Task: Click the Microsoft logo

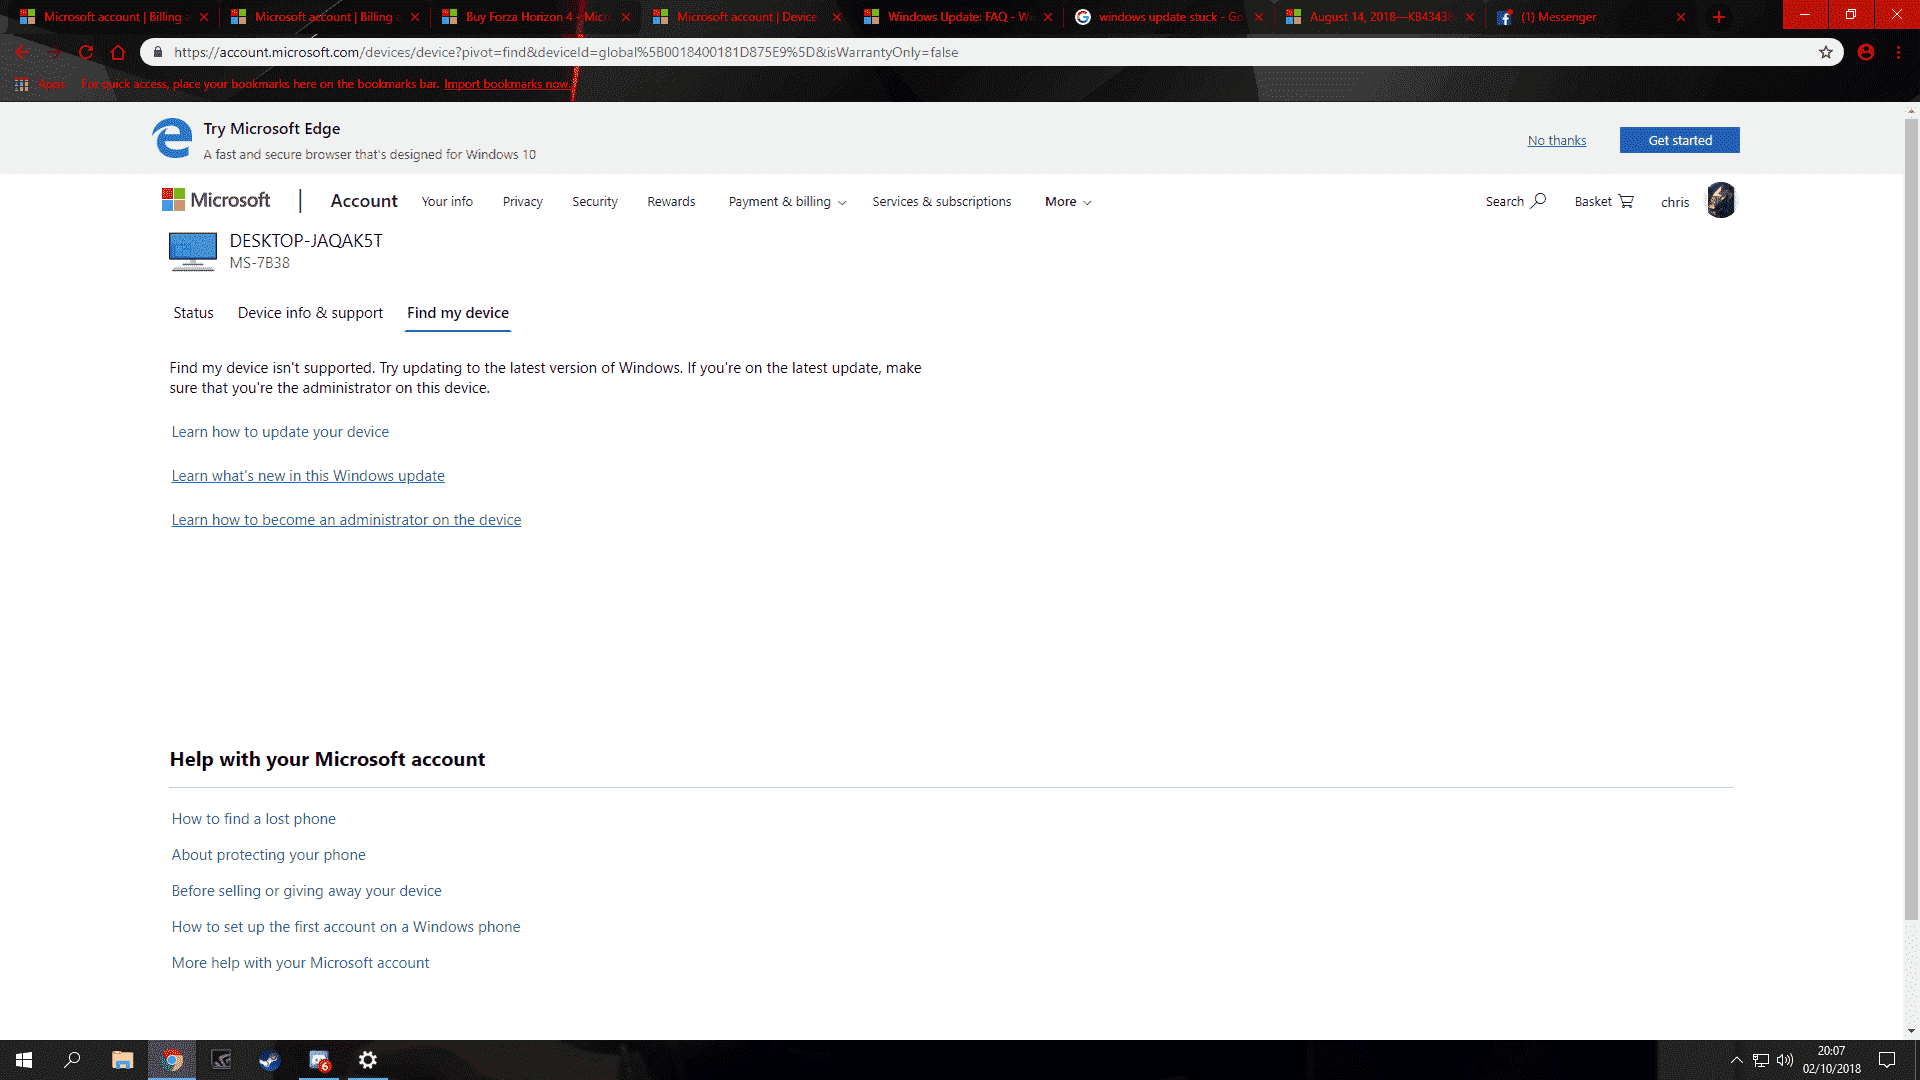Action: [x=216, y=200]
